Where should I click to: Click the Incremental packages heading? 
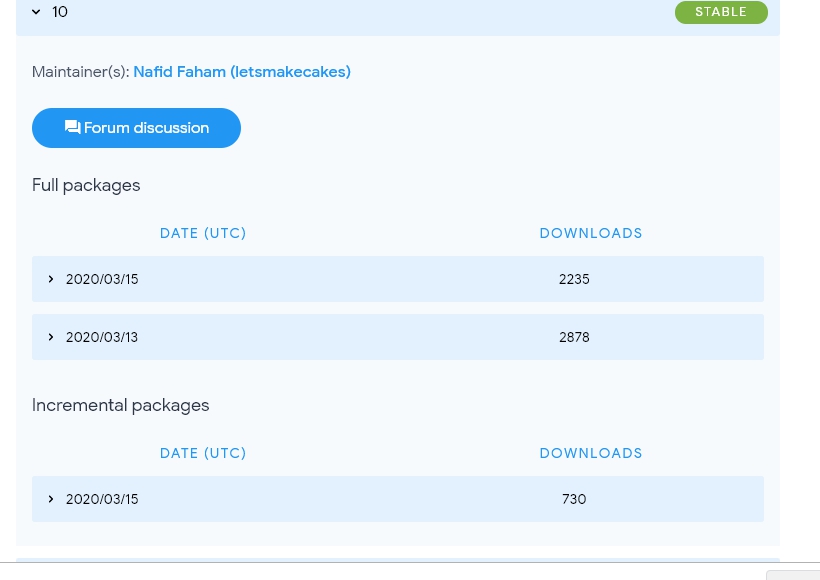[120, 405]
